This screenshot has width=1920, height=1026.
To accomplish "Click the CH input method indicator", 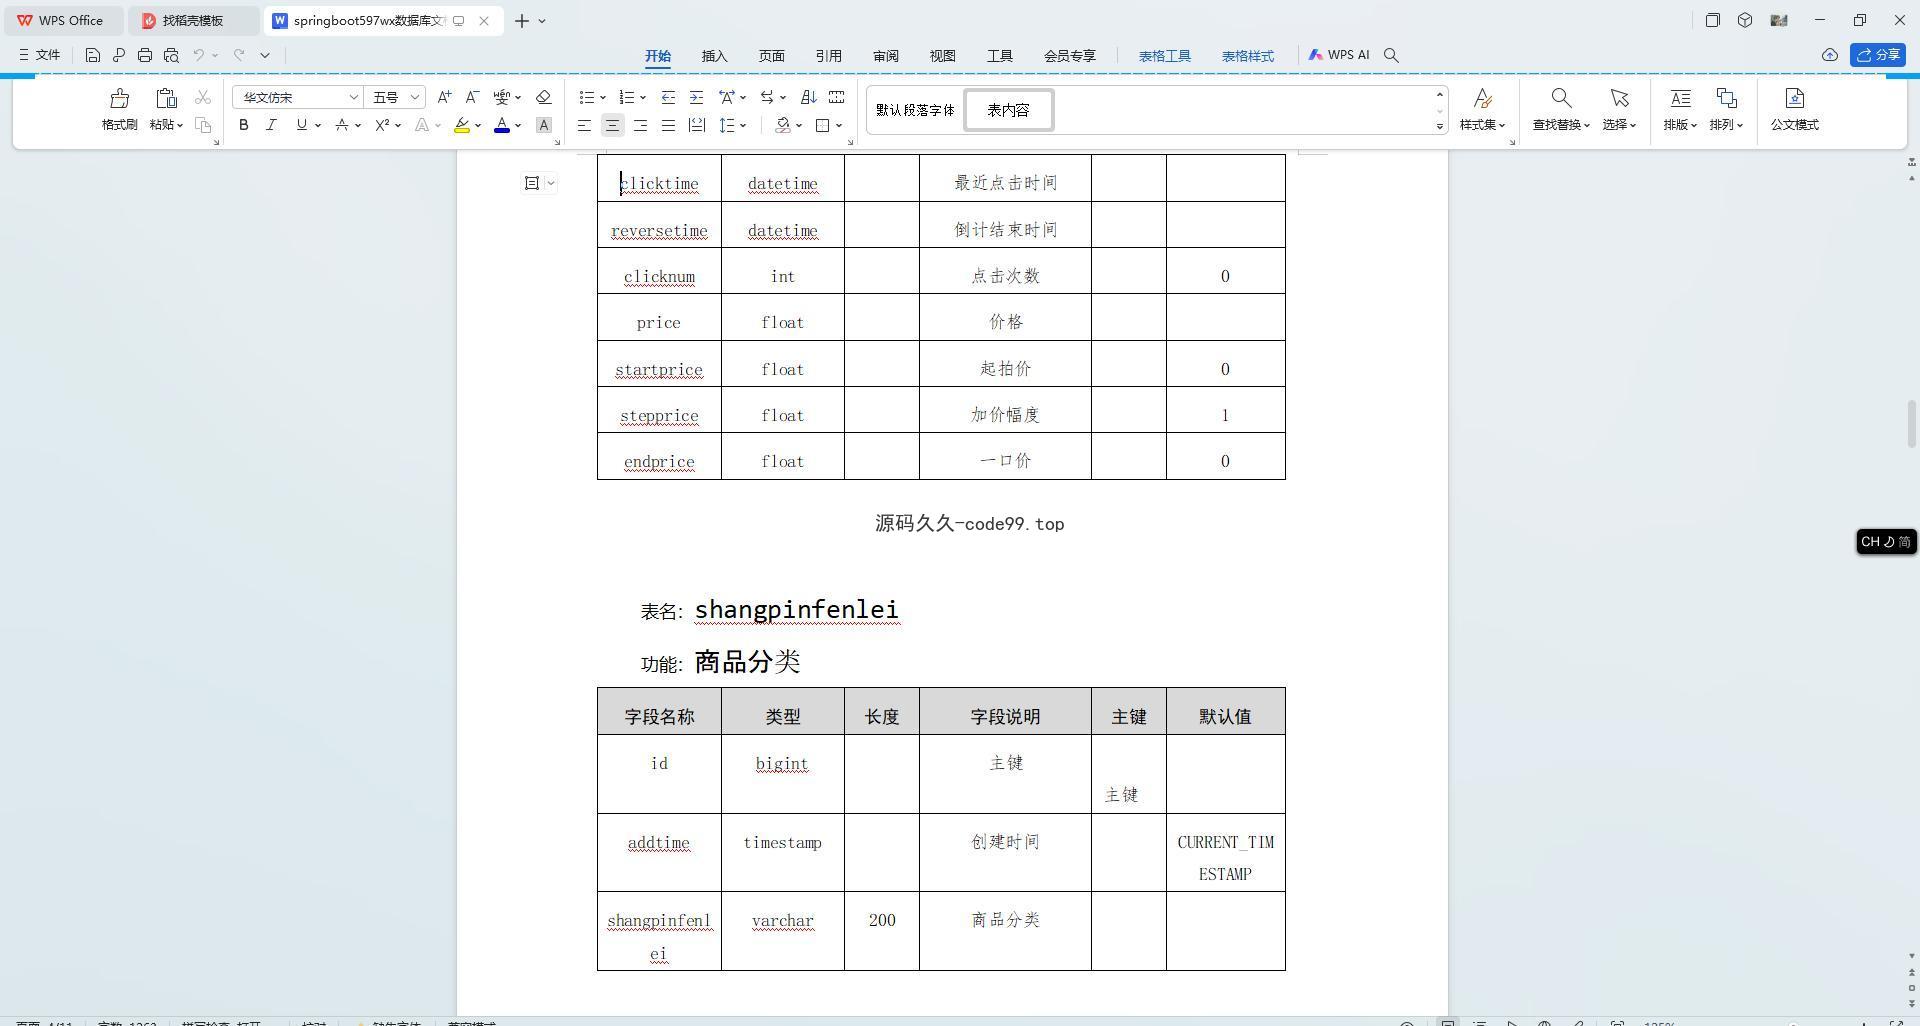I will pos(1886,541).
